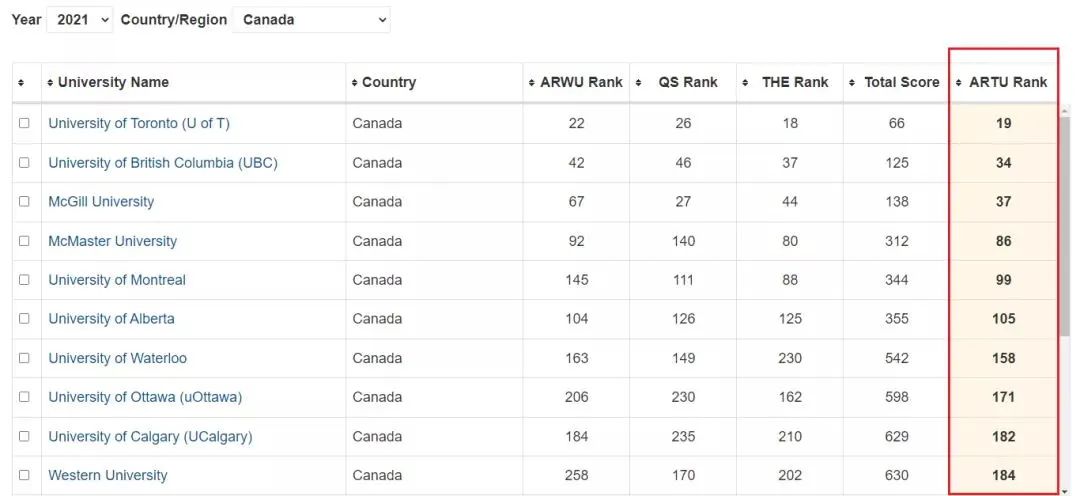Sort by ARTU Rank arrow icon
The height and width of the screenshot is (496, 1080).
tap(959, 83)
